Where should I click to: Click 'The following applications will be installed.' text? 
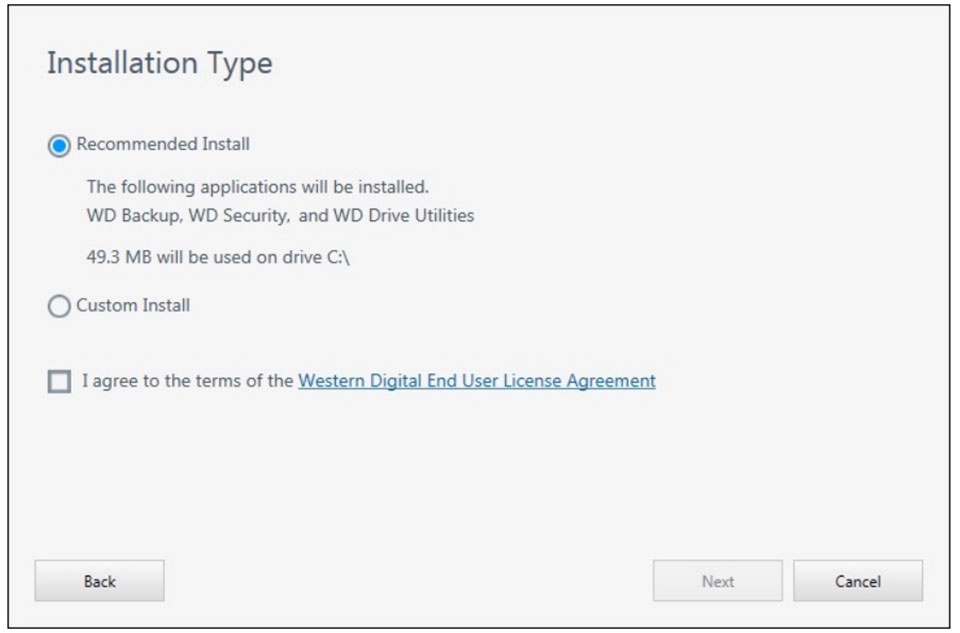(x=258, y=187)
